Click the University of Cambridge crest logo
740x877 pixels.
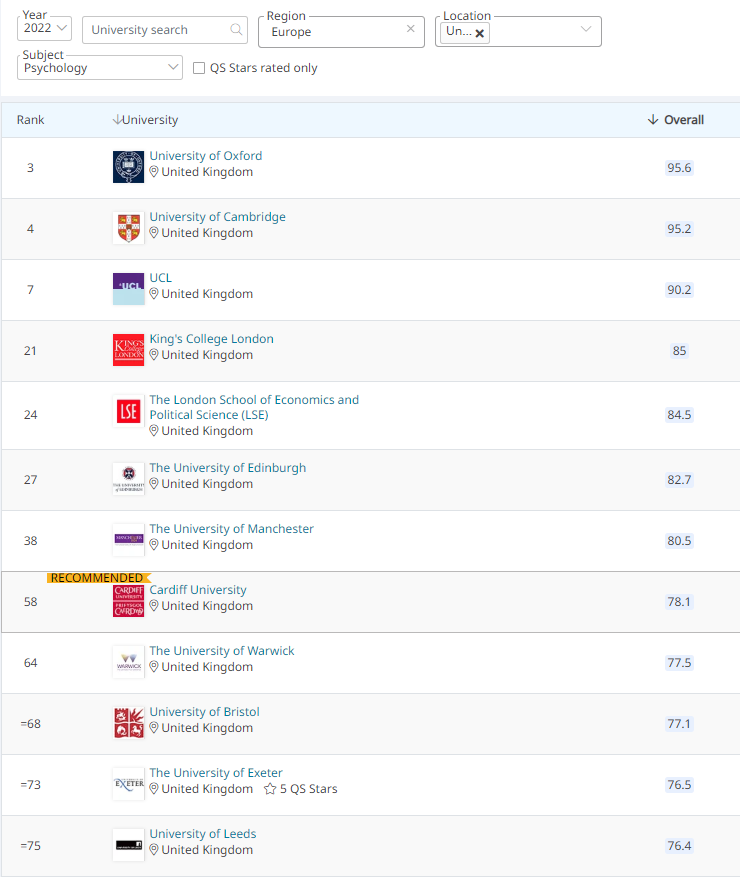click(x=129, y=228)
